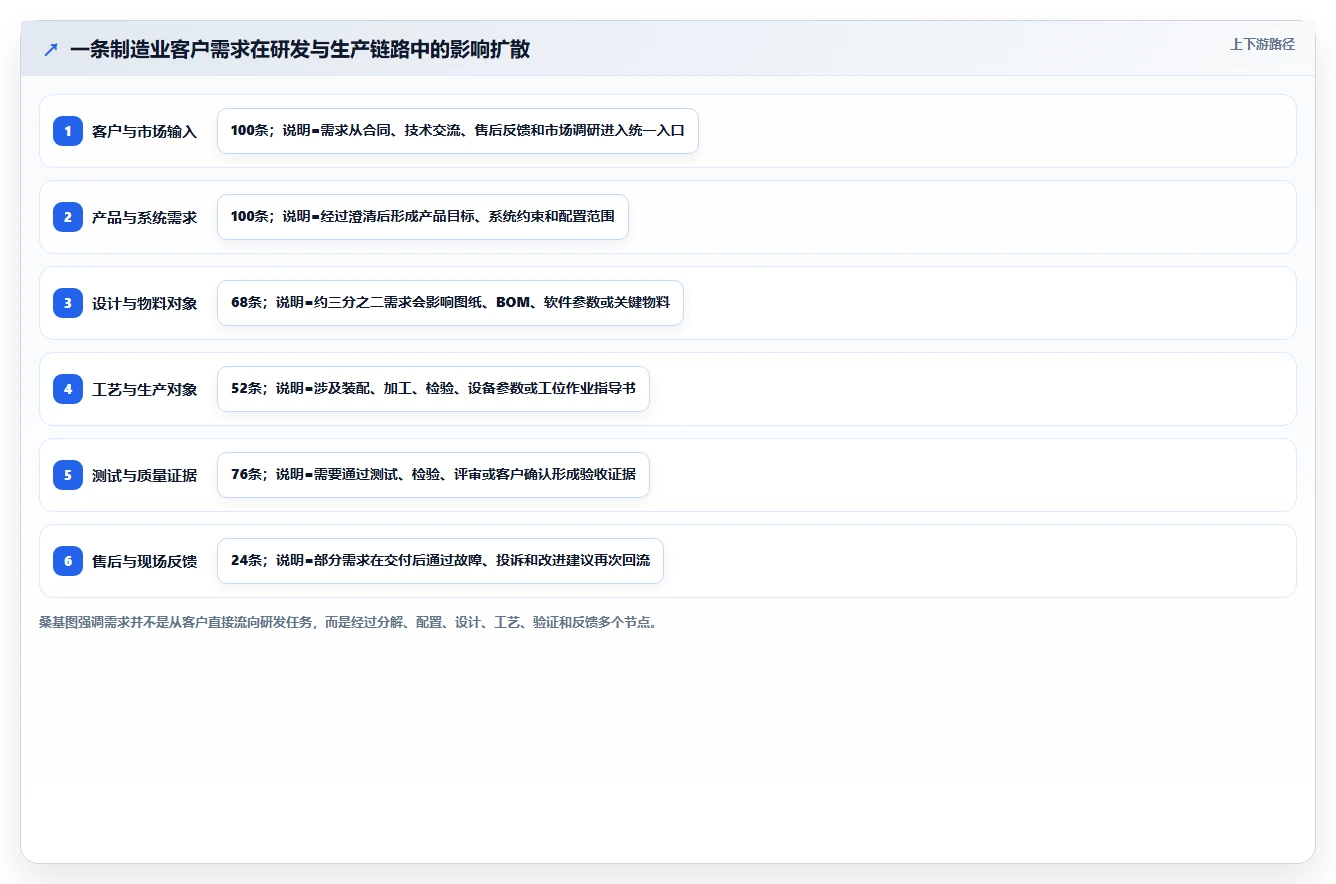Viewport: 1336px width, 884px height.
Task: Click the description box mentioning 统一入口
Action: 458,131
